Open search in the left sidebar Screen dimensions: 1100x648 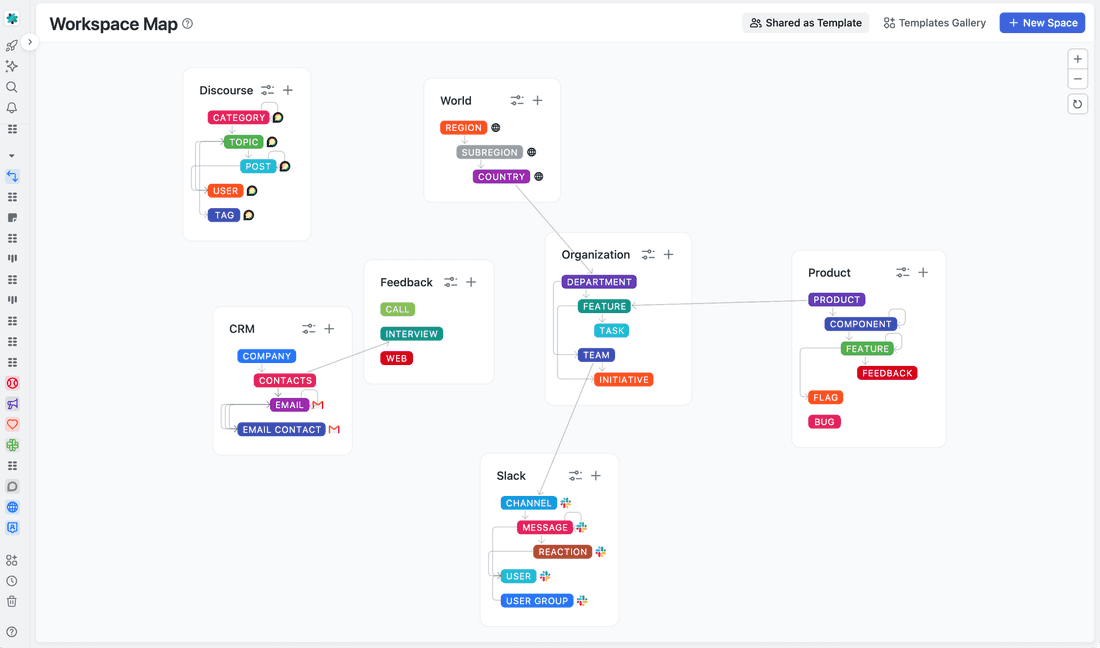tap(13, 87)
